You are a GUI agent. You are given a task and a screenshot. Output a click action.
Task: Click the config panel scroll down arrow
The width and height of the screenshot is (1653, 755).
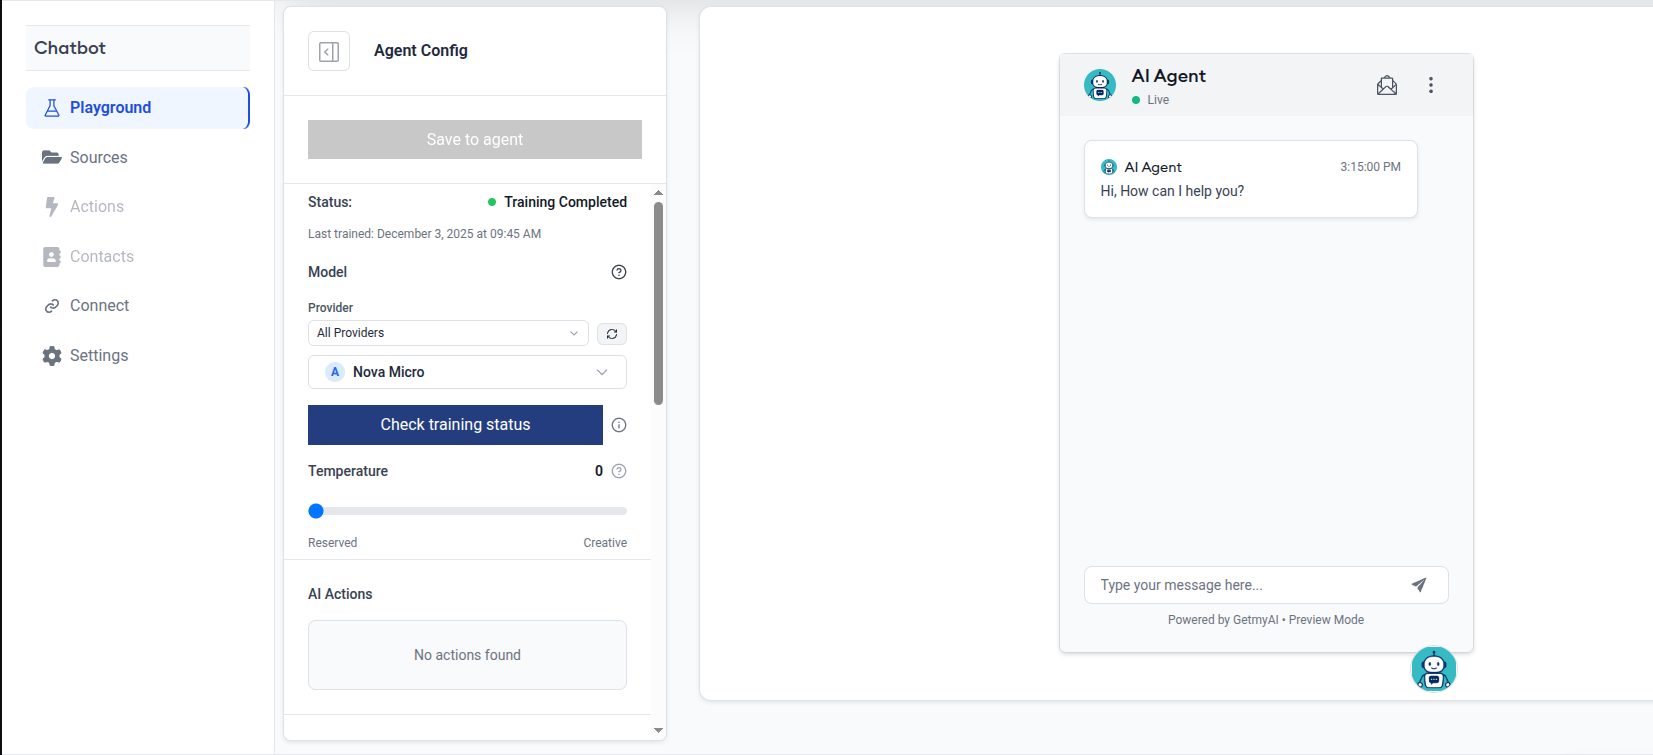[x=658, y=731]
